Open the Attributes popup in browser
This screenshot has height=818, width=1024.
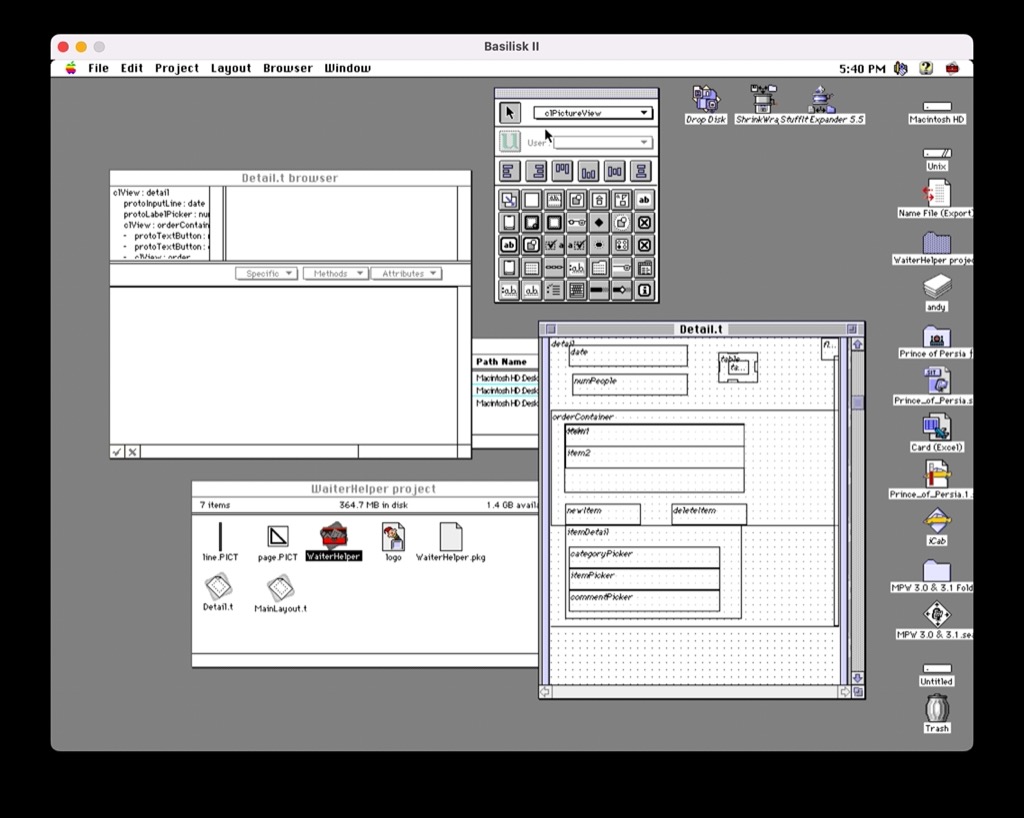click(406, 273)
